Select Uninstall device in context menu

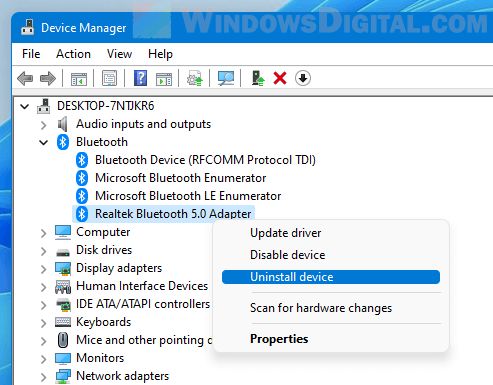(x=331, y=277)
